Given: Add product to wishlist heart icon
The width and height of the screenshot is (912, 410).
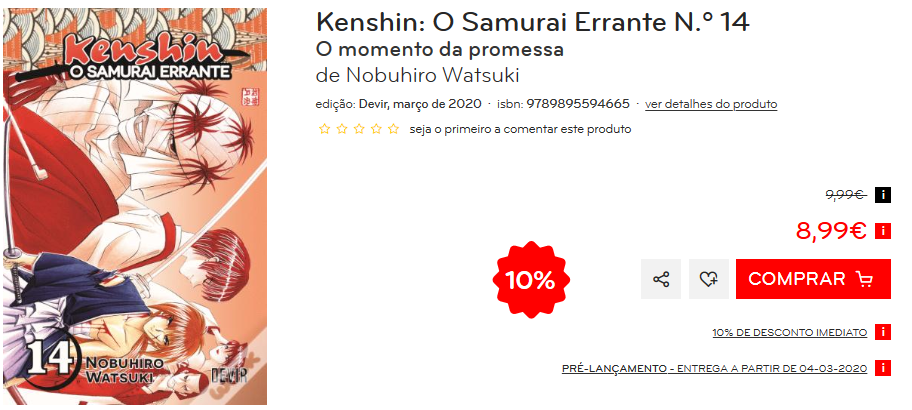Looking at the screenshot, I should click(708, 279).
